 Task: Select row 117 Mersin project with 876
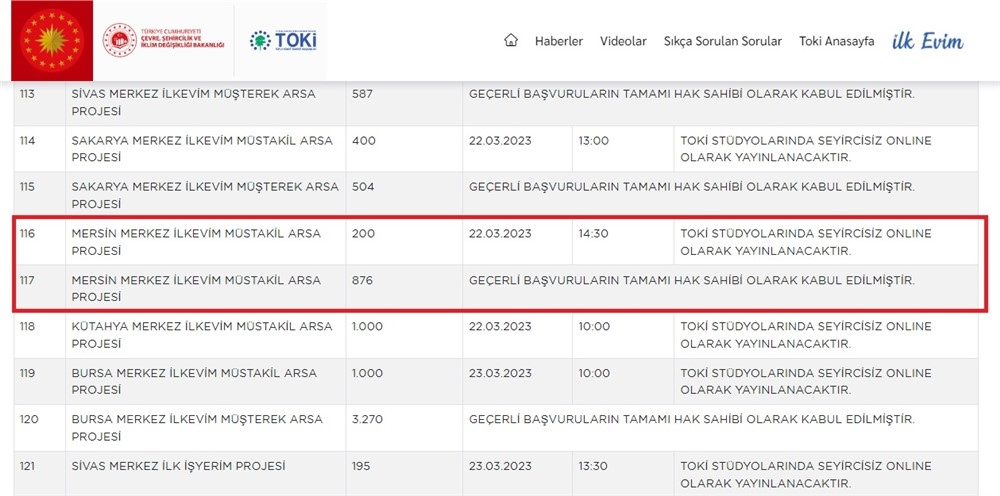196,288
